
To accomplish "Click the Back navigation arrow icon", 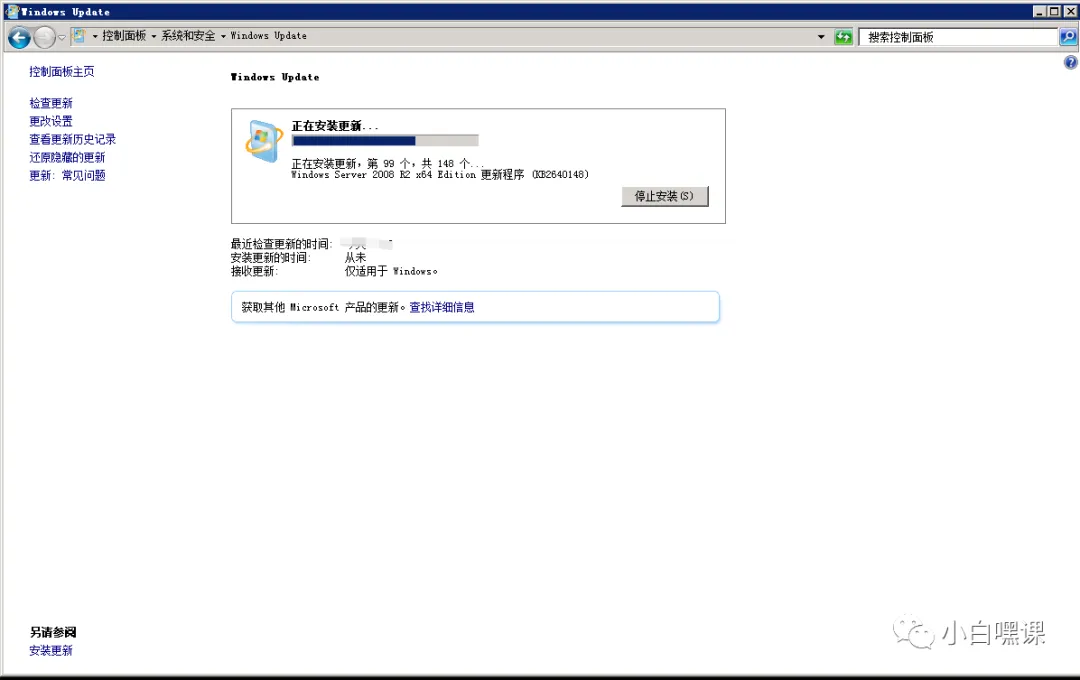I will click(18, 37).
